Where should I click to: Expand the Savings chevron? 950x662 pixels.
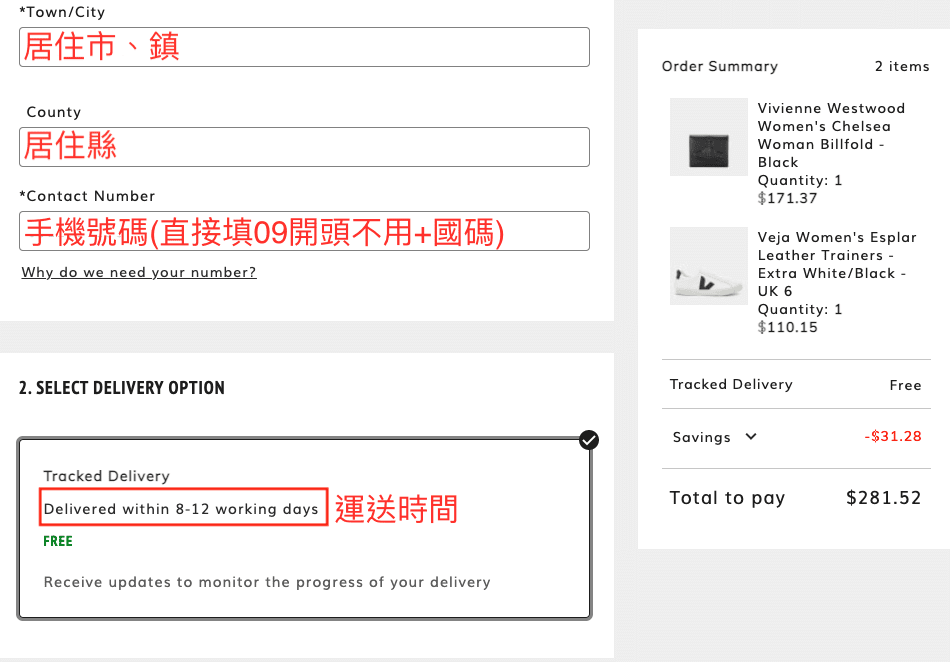[x=751, y=436]
